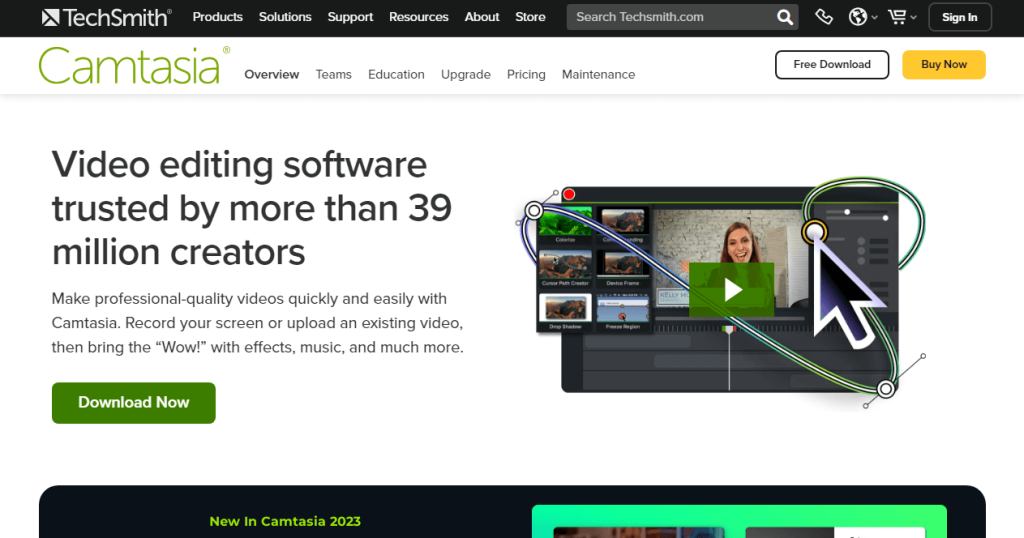Open the Maintenance tab
The width and height of the screenshot is (1024, 538).
(x=598, y=74)
